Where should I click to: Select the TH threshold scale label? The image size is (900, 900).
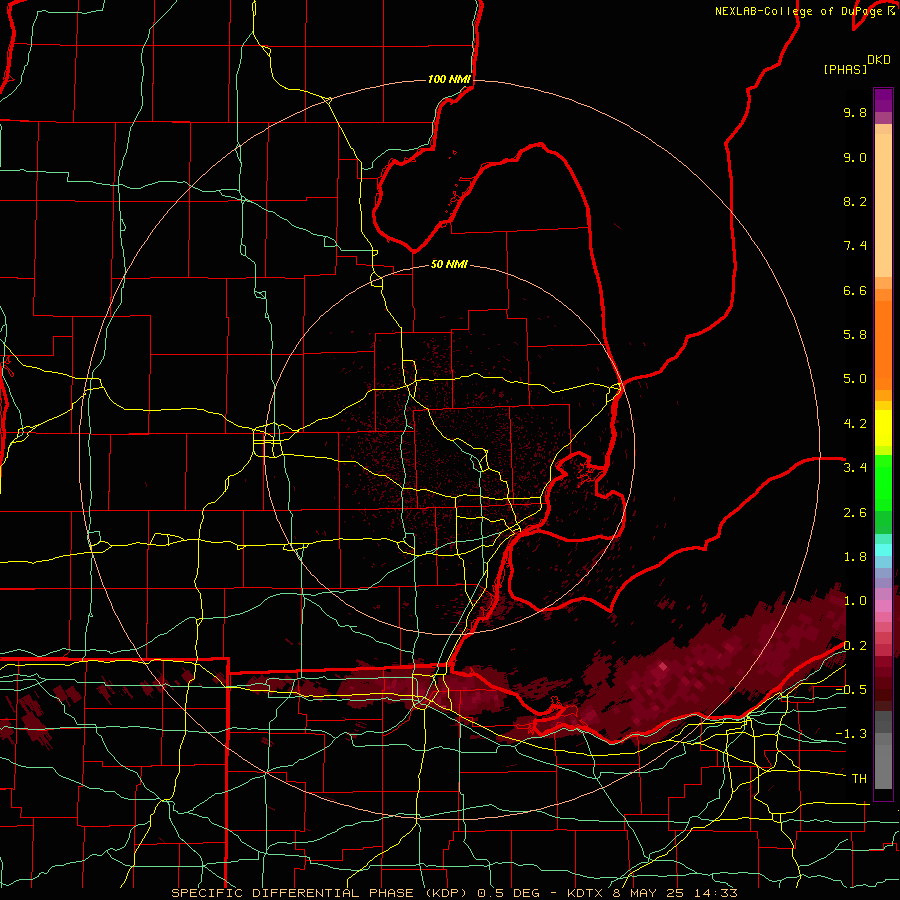[859, 779]
